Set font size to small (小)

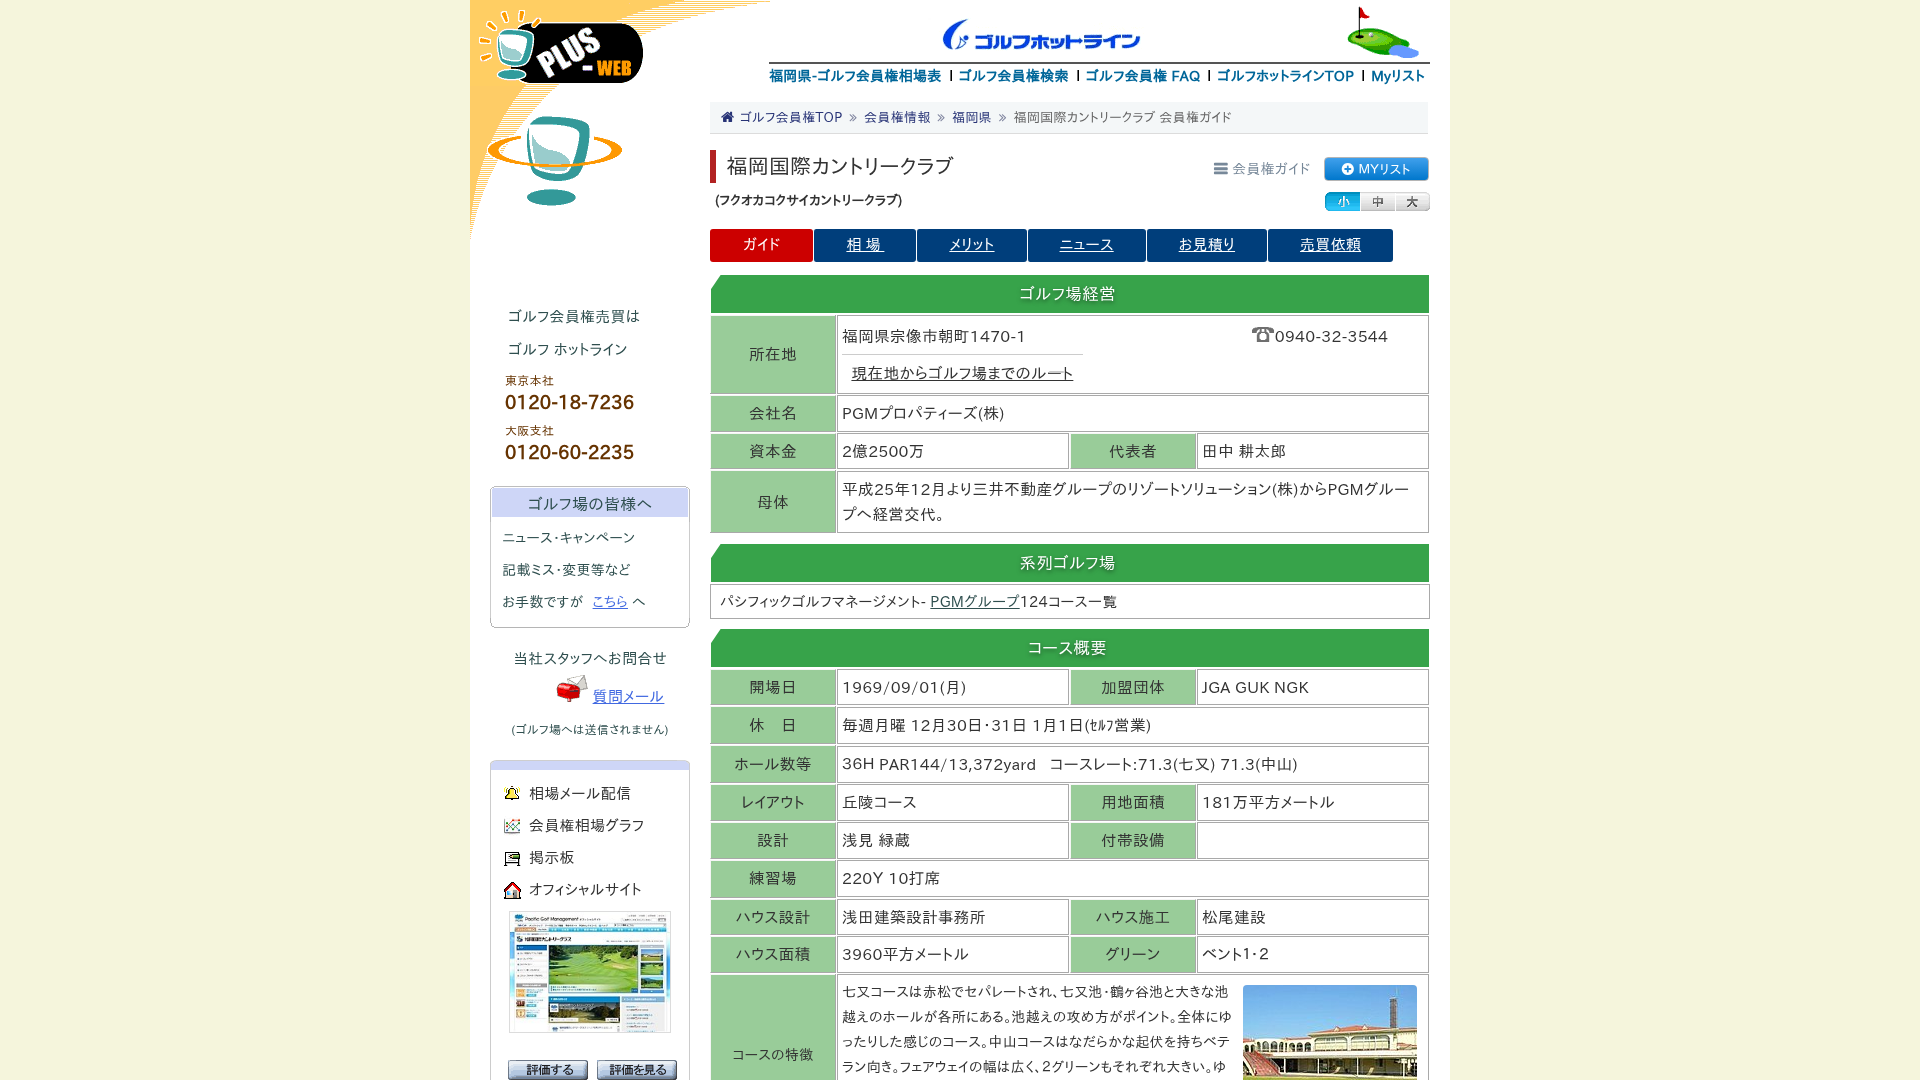(1342, 202)
